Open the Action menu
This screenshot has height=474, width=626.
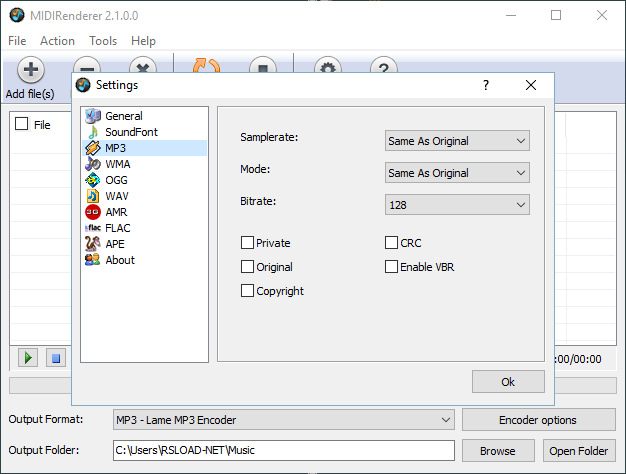[57, 41]
